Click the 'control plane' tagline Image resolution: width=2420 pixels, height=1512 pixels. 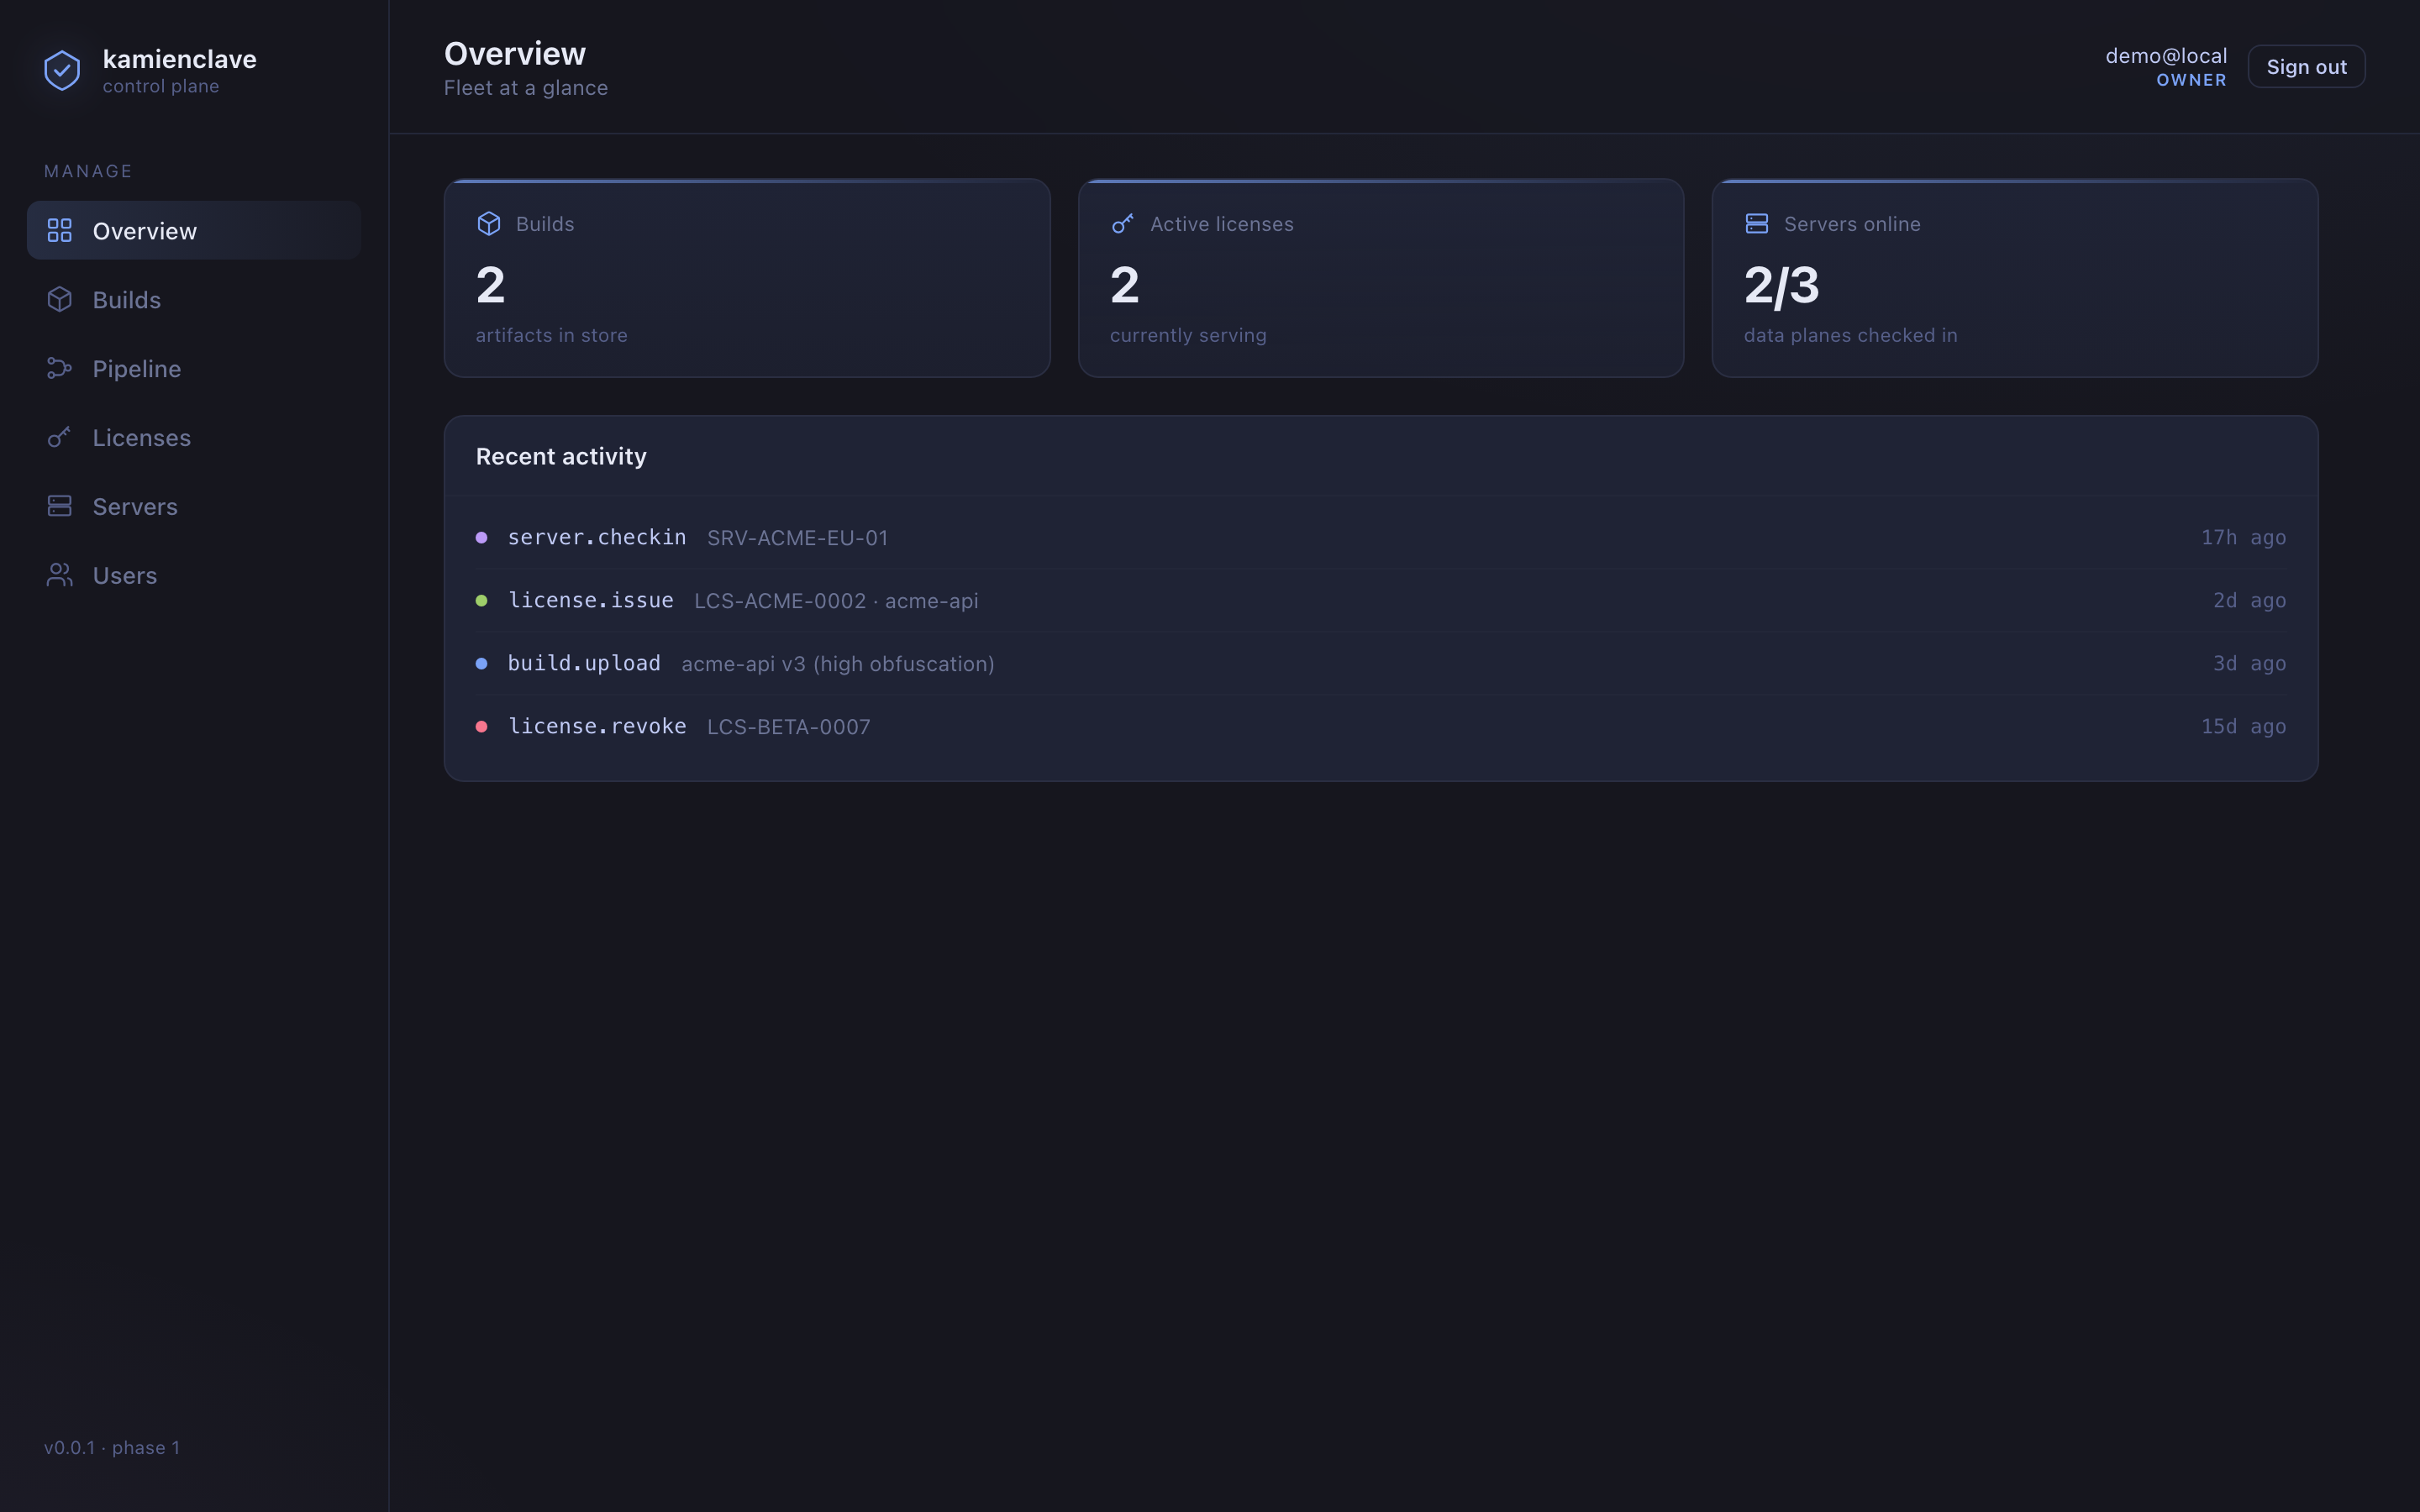tap(161, 86)
